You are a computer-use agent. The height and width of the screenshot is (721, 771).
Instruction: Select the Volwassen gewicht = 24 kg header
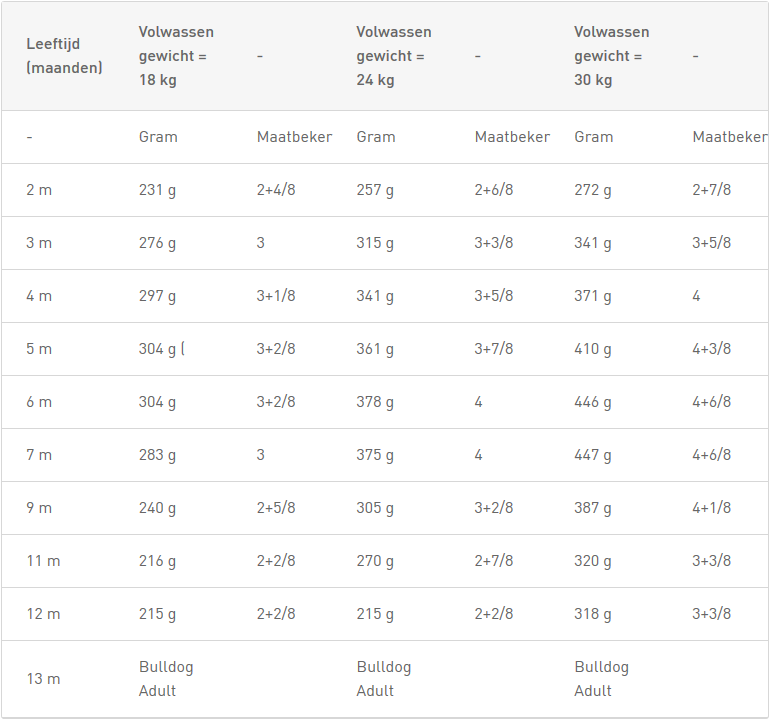click(x=394, y=56)
